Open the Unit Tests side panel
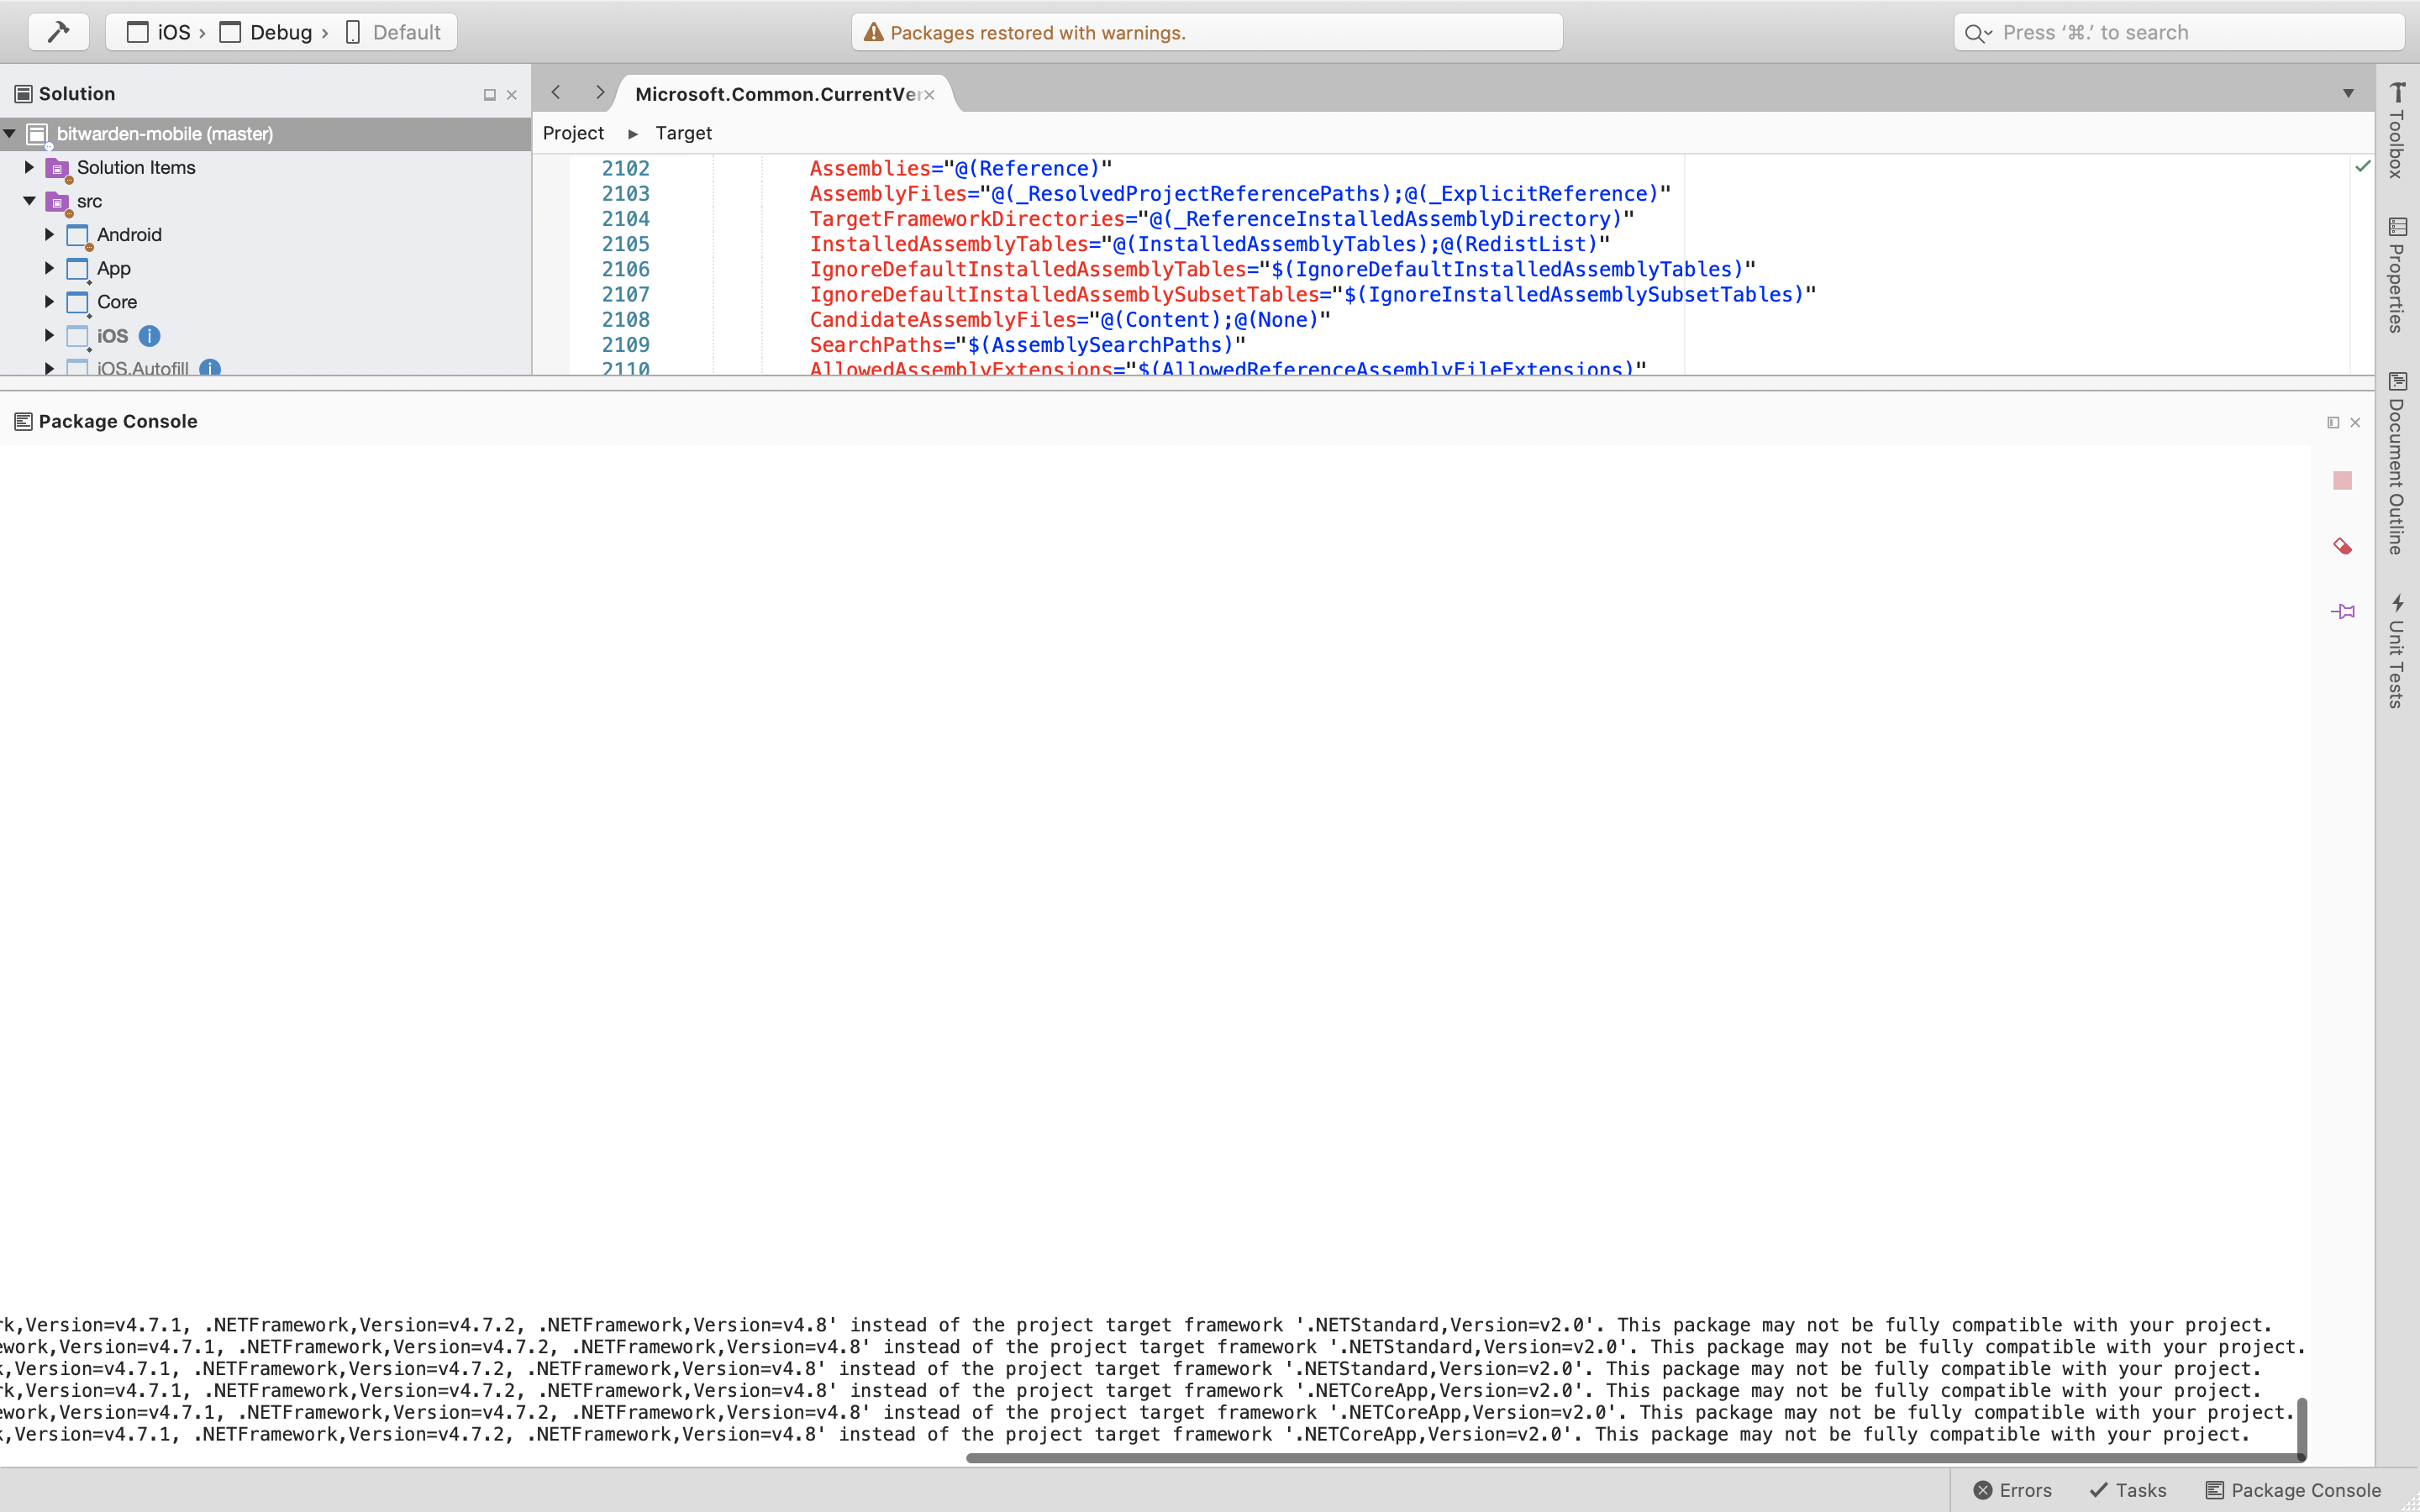 [x=2397, y=651]
